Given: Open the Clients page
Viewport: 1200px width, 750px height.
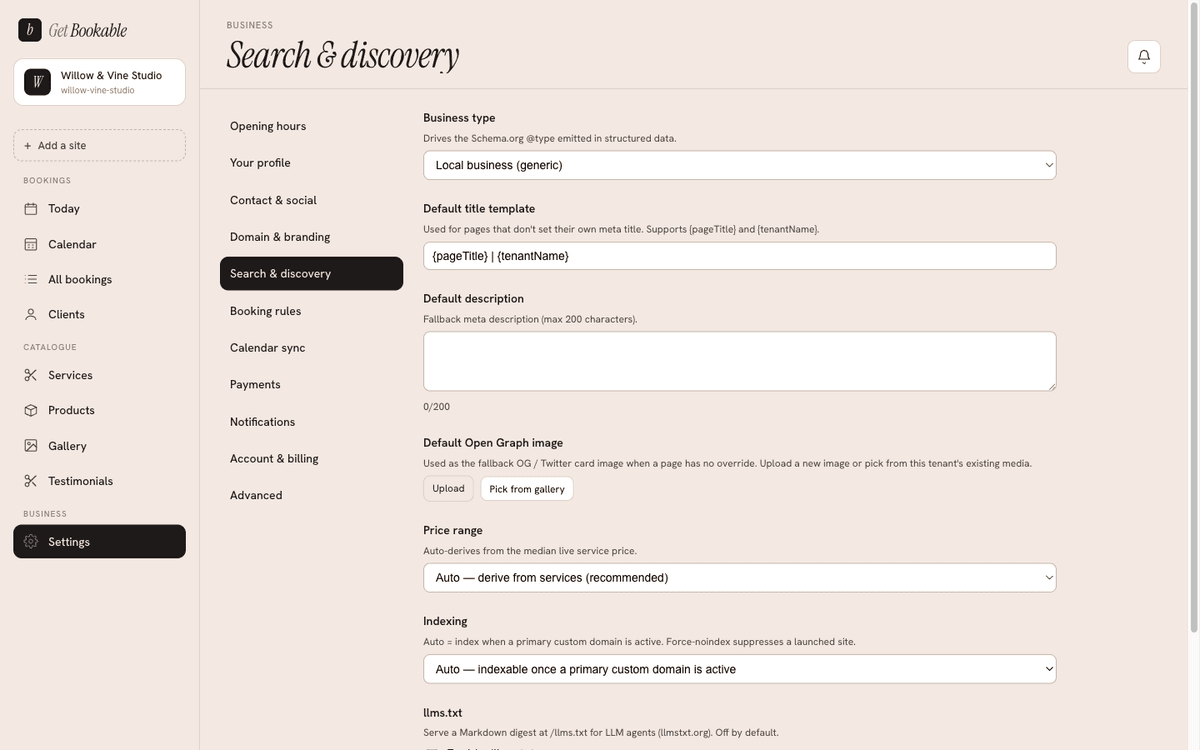Looking at the screenshot, I should [99, 314].
